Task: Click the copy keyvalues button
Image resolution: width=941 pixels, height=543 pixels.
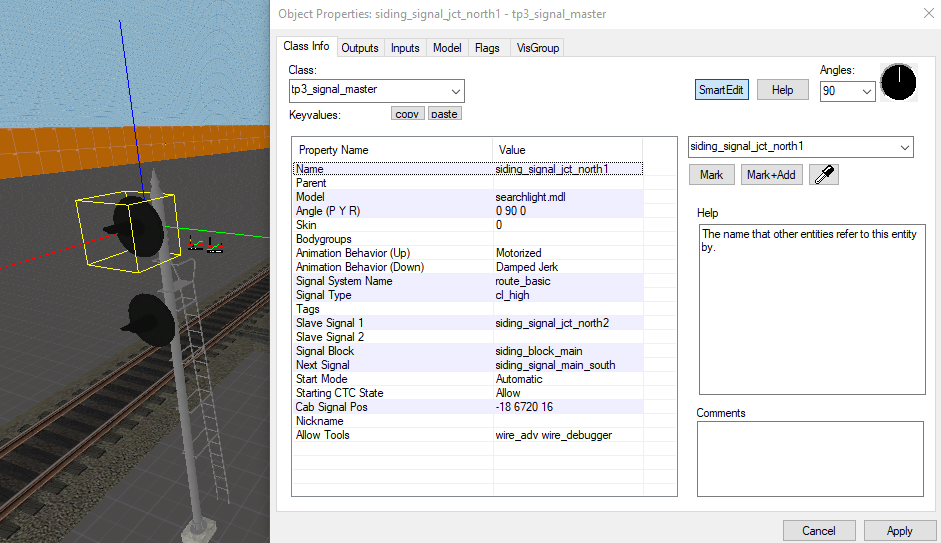Action: click(x=407, y=114)
